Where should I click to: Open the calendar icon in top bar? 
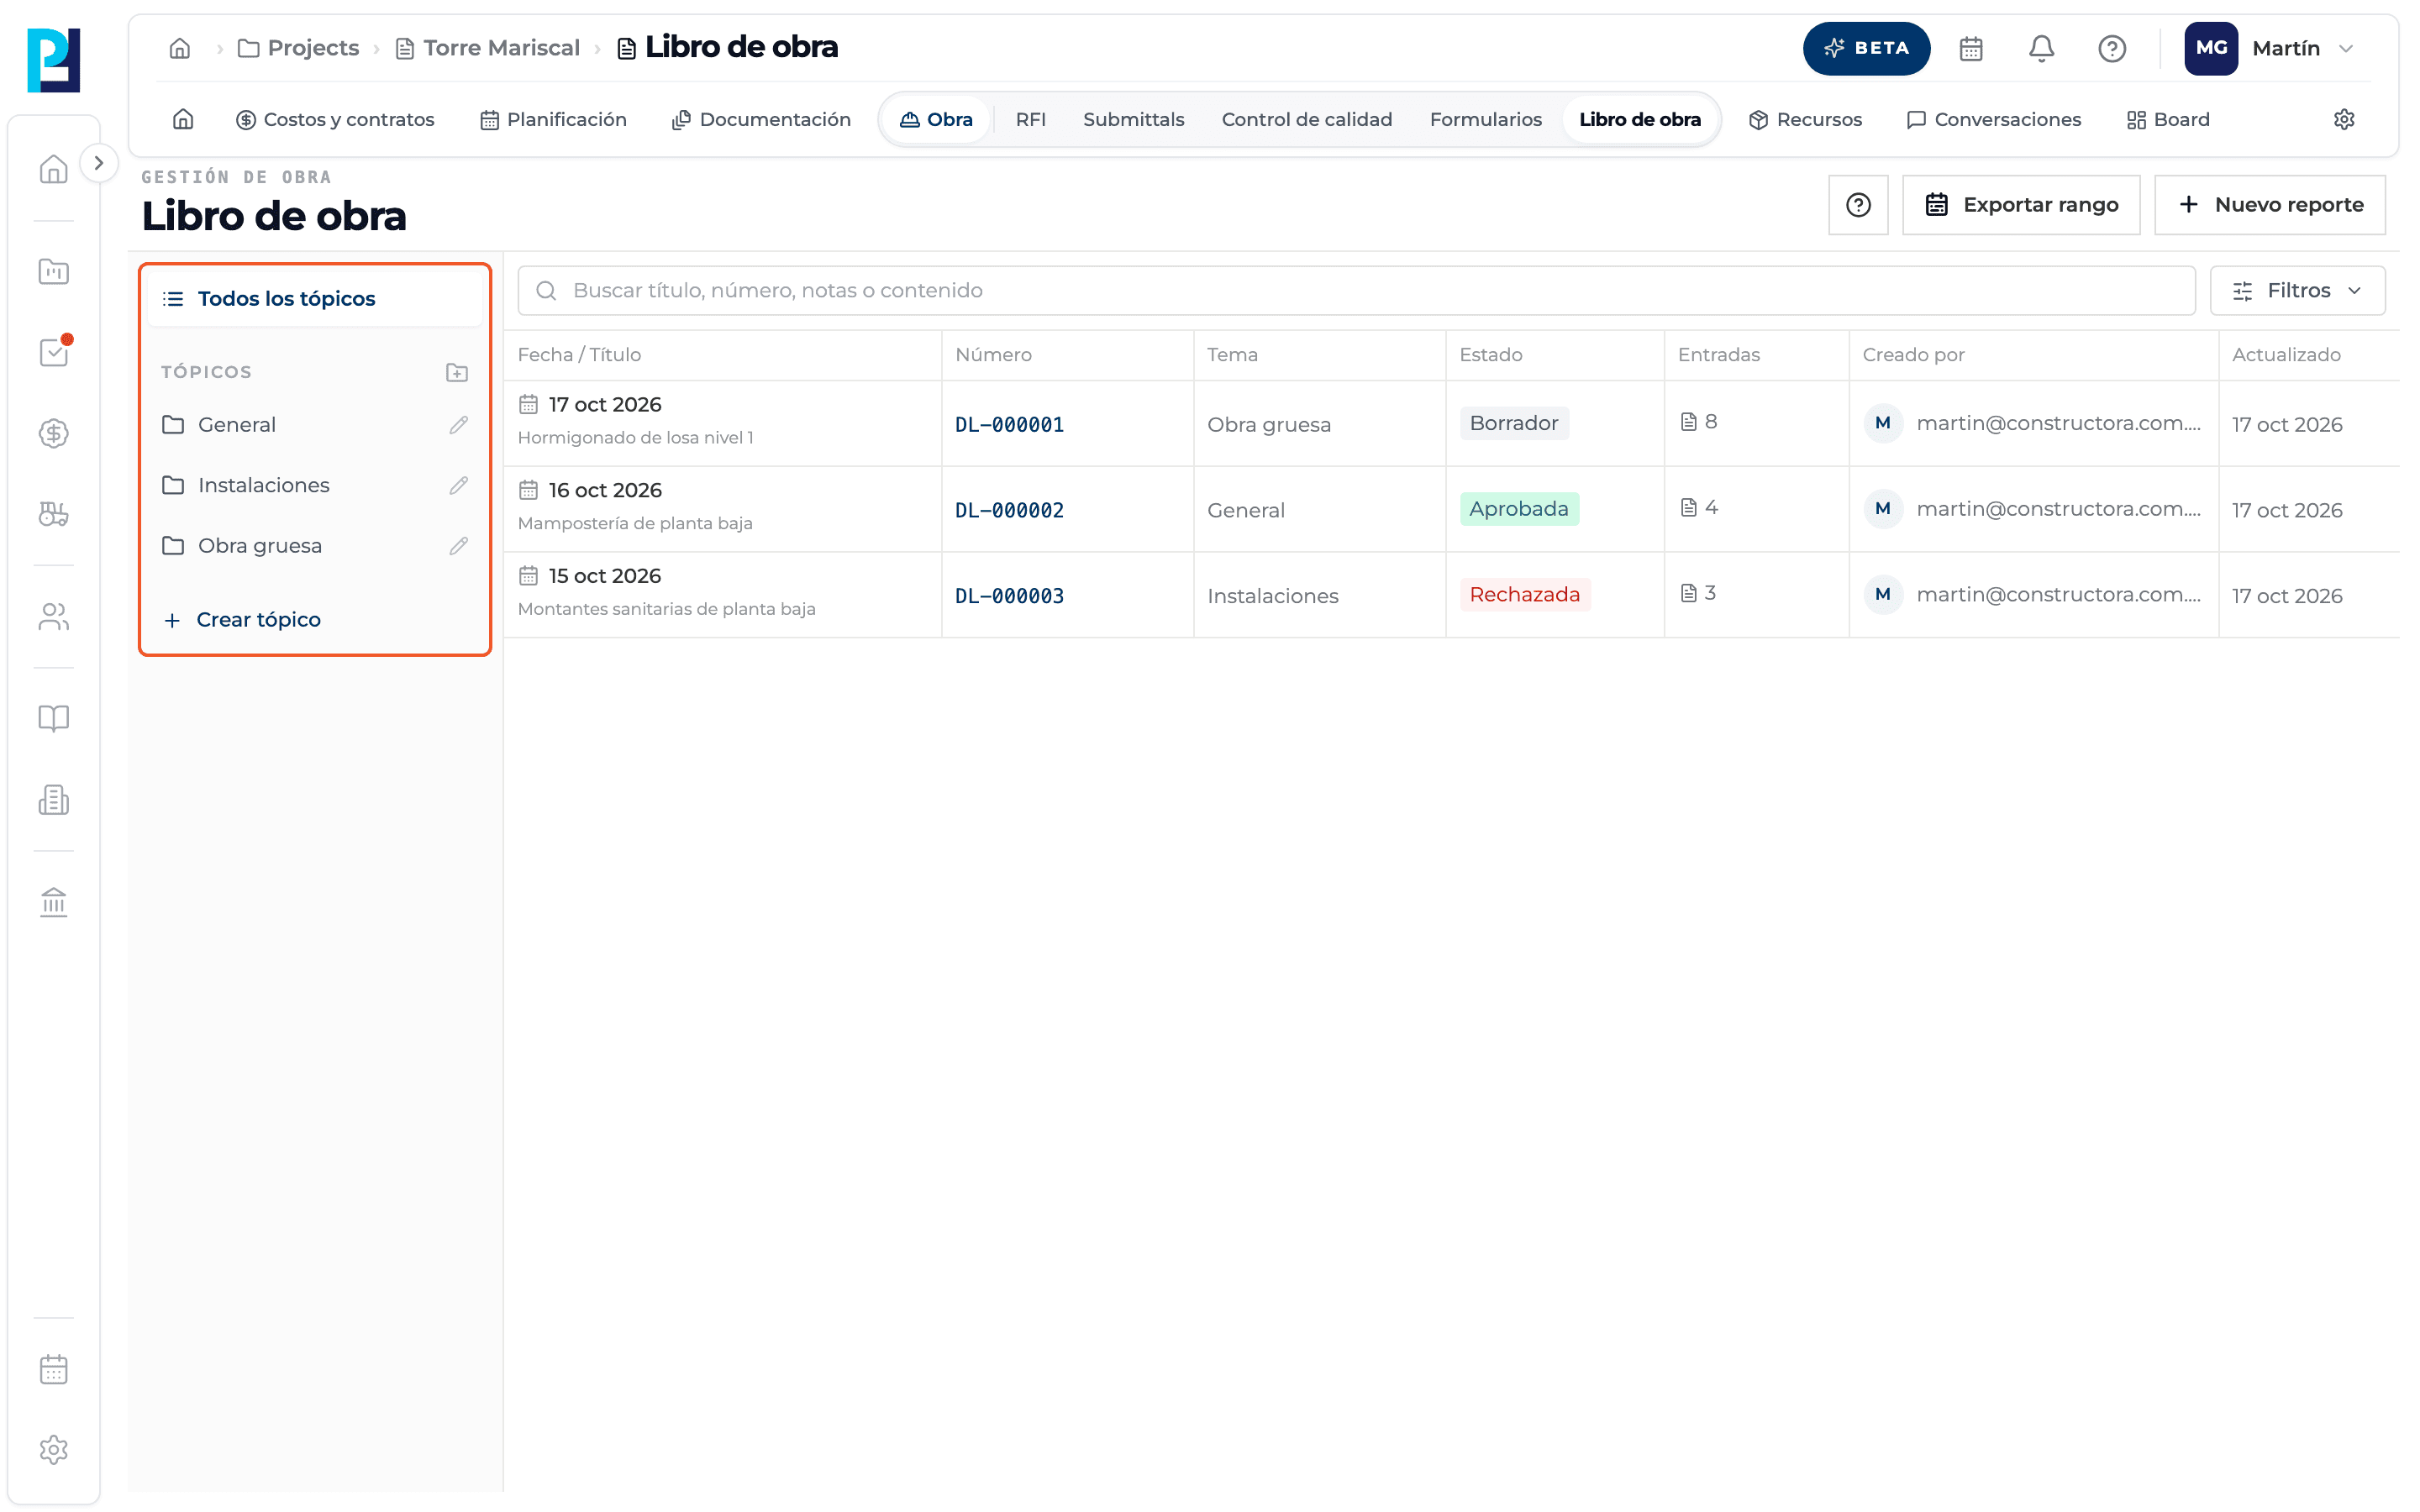coord(1971,48)
